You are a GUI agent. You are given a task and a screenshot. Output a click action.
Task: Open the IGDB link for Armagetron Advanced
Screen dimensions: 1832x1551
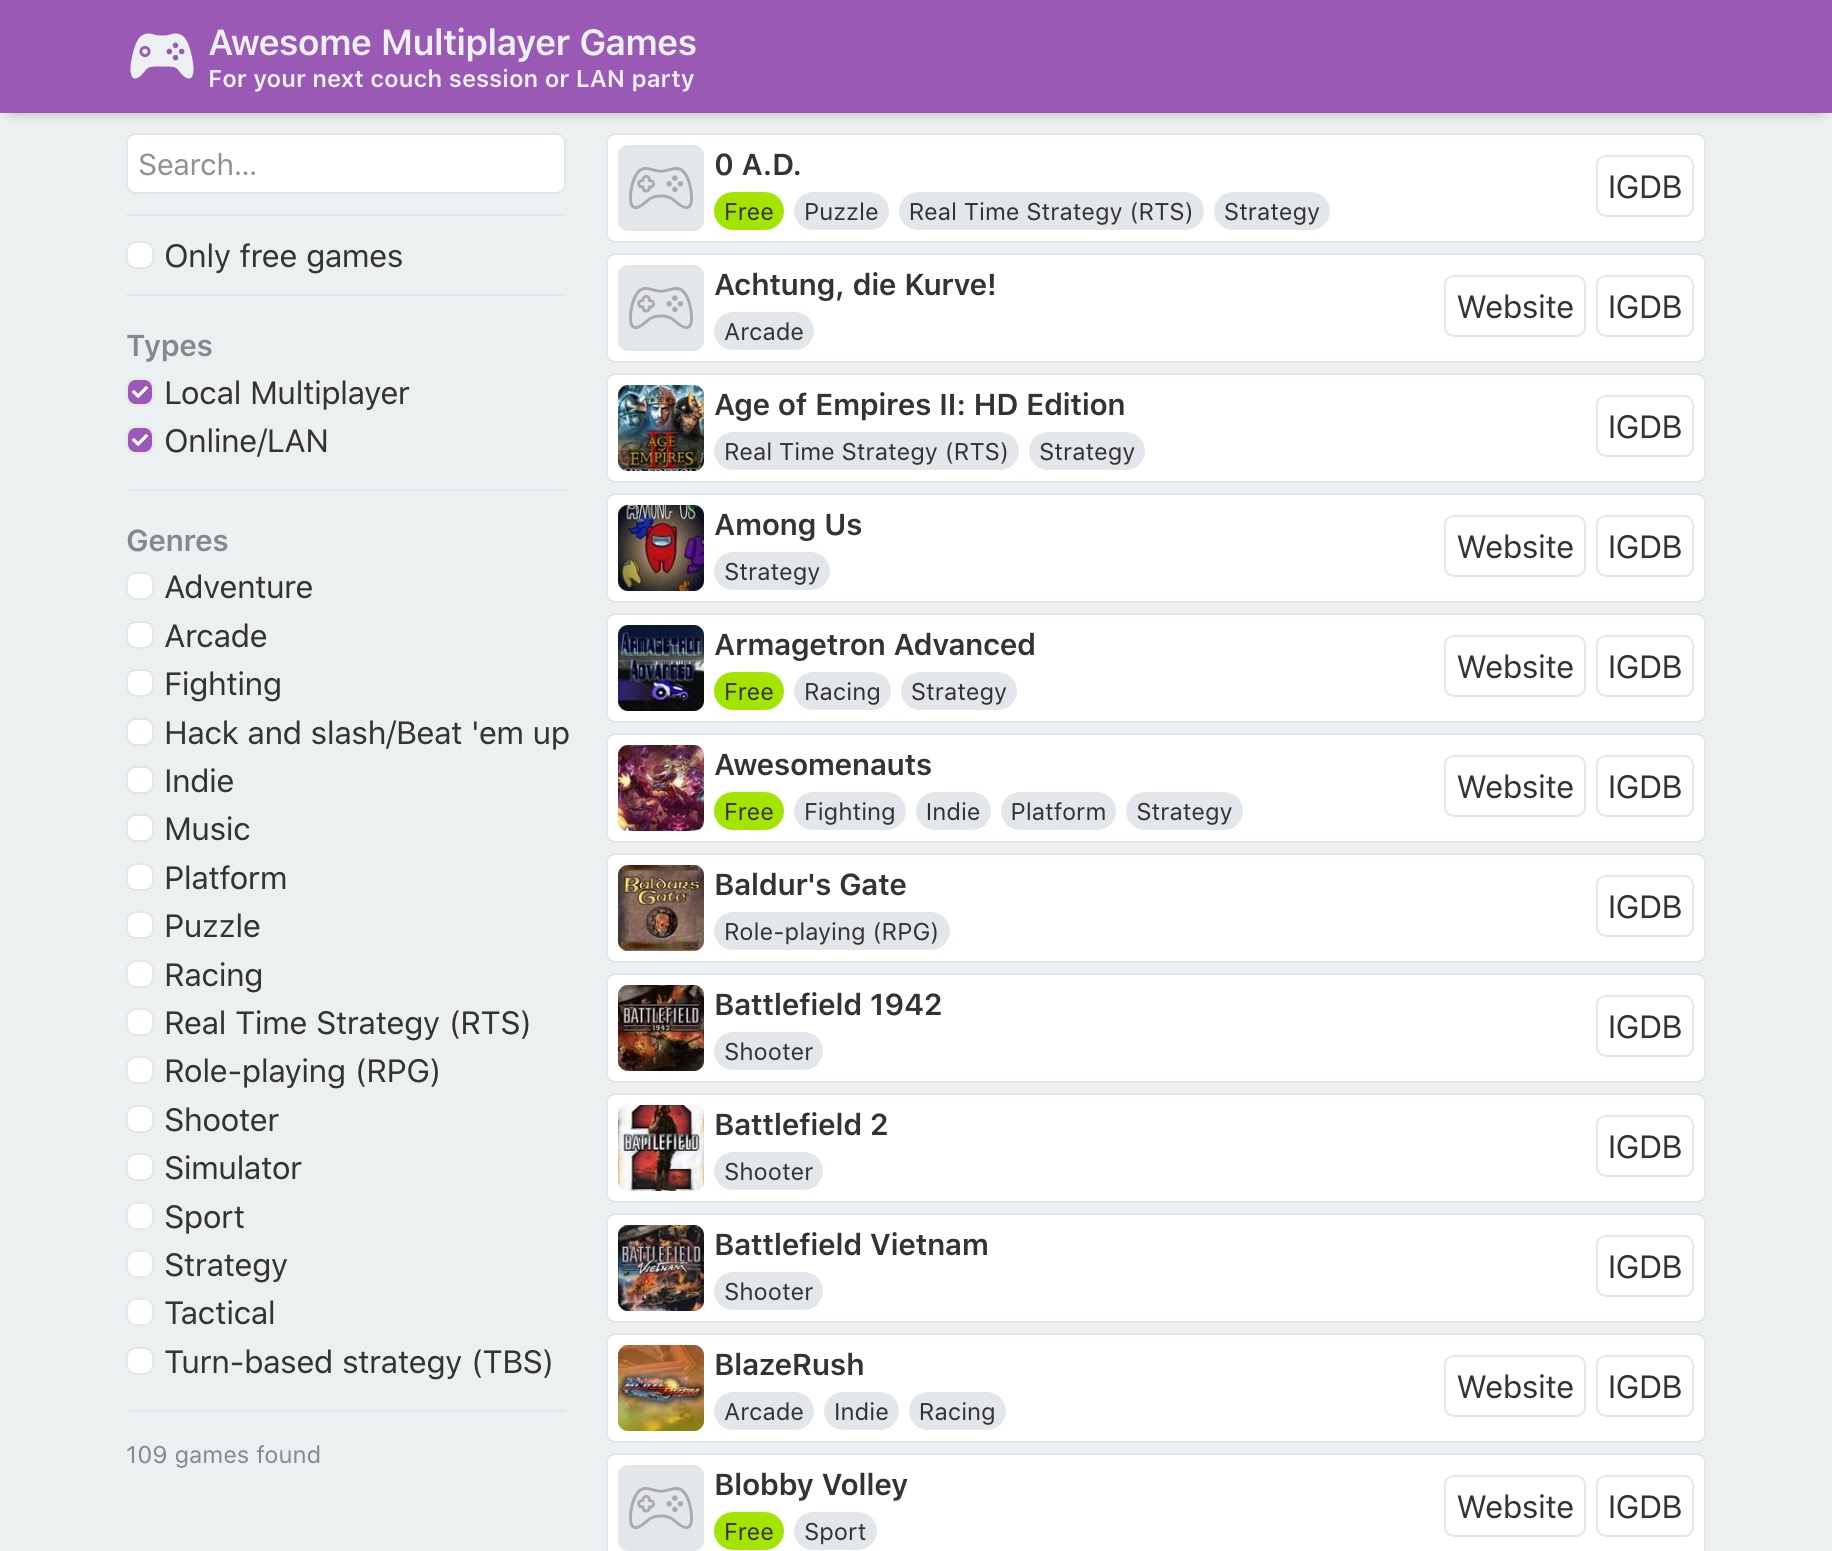click(1644, 666)
